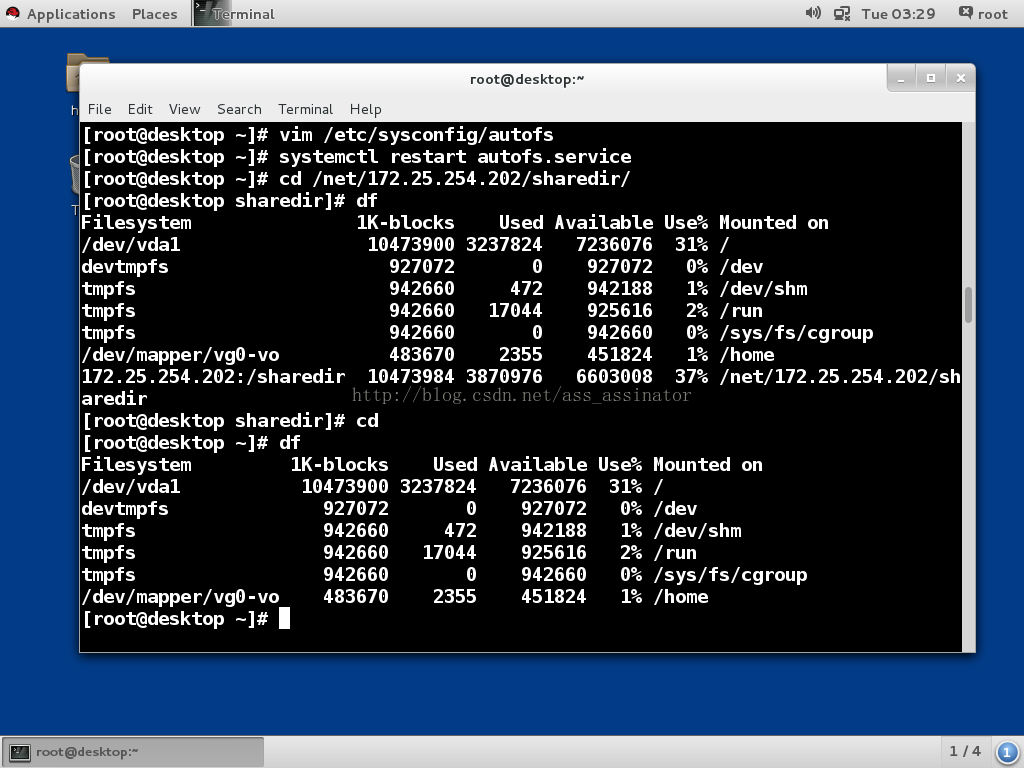
Task: Select the root@desktop:~ taskbar button
Action: [x=133, y=752]
